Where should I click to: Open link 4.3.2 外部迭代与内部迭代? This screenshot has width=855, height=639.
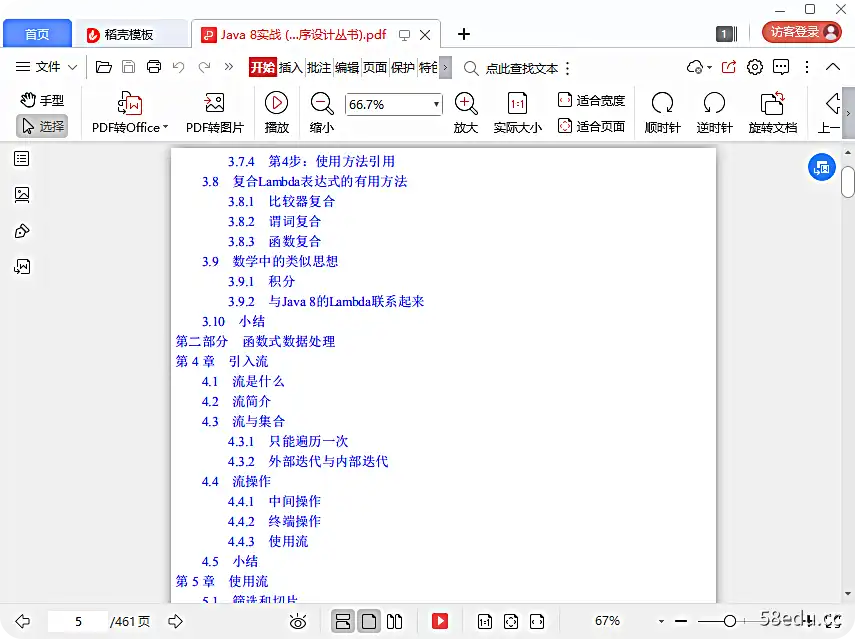308,461
